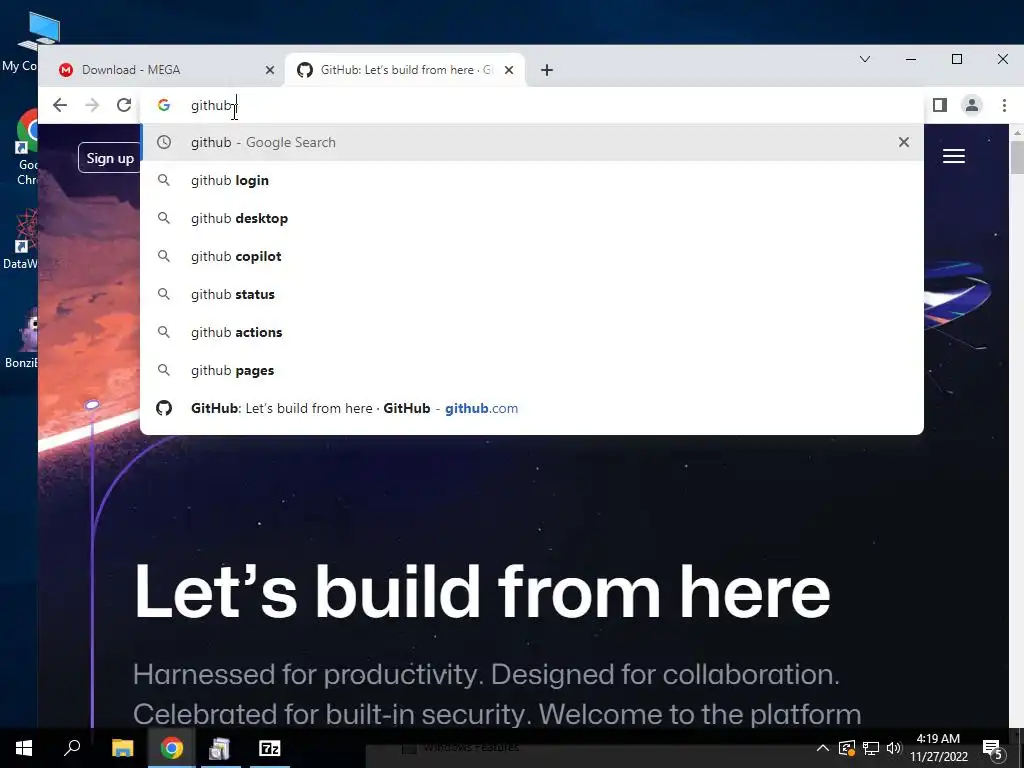Select the 'github actions' suggestion

[532, 332]
